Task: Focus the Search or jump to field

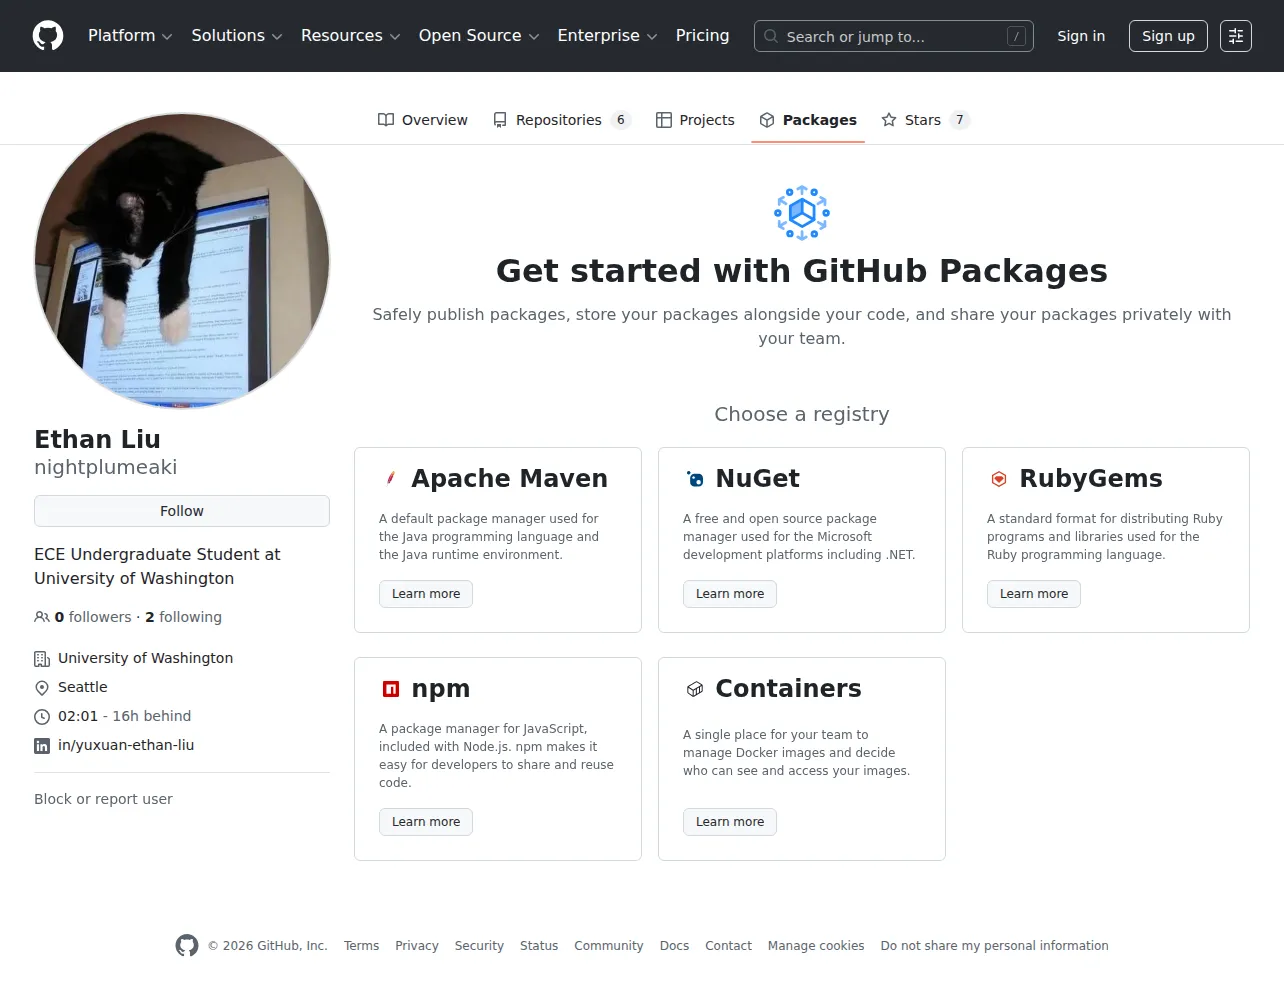Action: pyautogui.click(x=894, y=36)
